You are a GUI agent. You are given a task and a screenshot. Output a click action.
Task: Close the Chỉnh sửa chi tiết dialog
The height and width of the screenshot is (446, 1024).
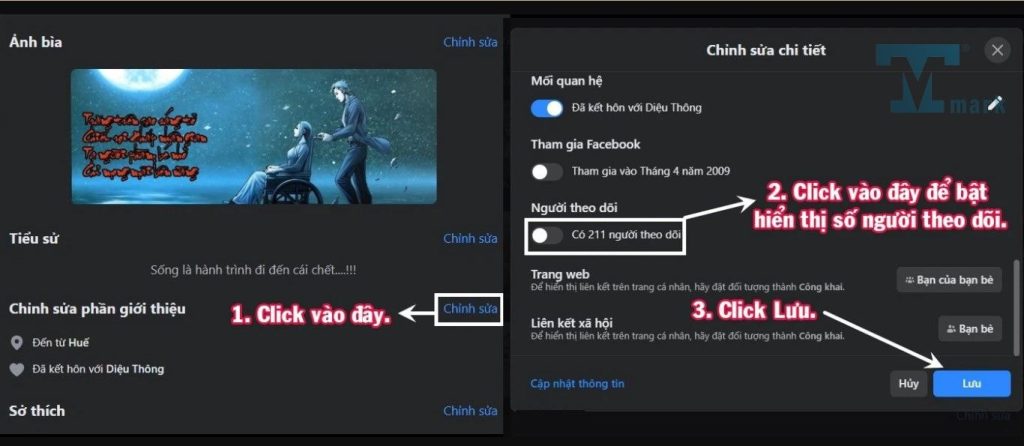997,50
